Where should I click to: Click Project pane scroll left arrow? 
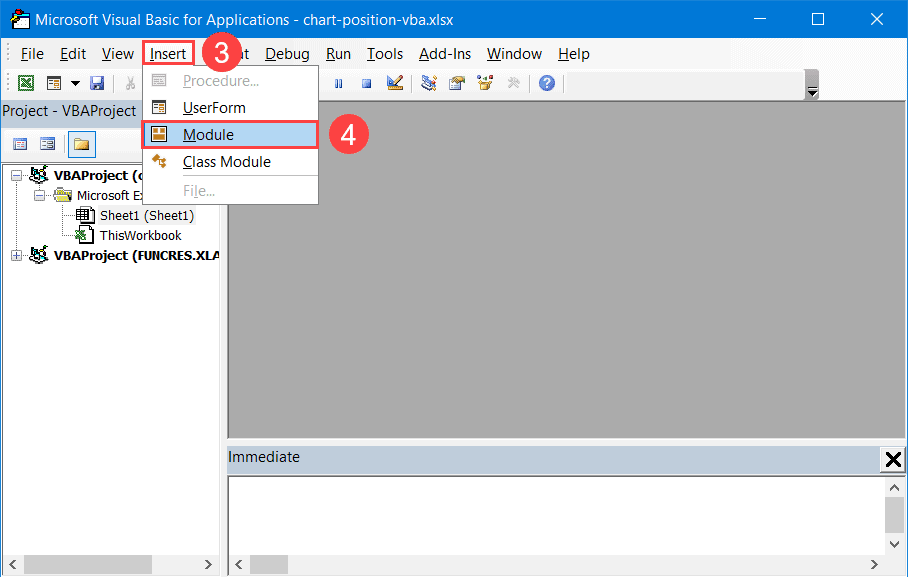[x=13, y=564]
